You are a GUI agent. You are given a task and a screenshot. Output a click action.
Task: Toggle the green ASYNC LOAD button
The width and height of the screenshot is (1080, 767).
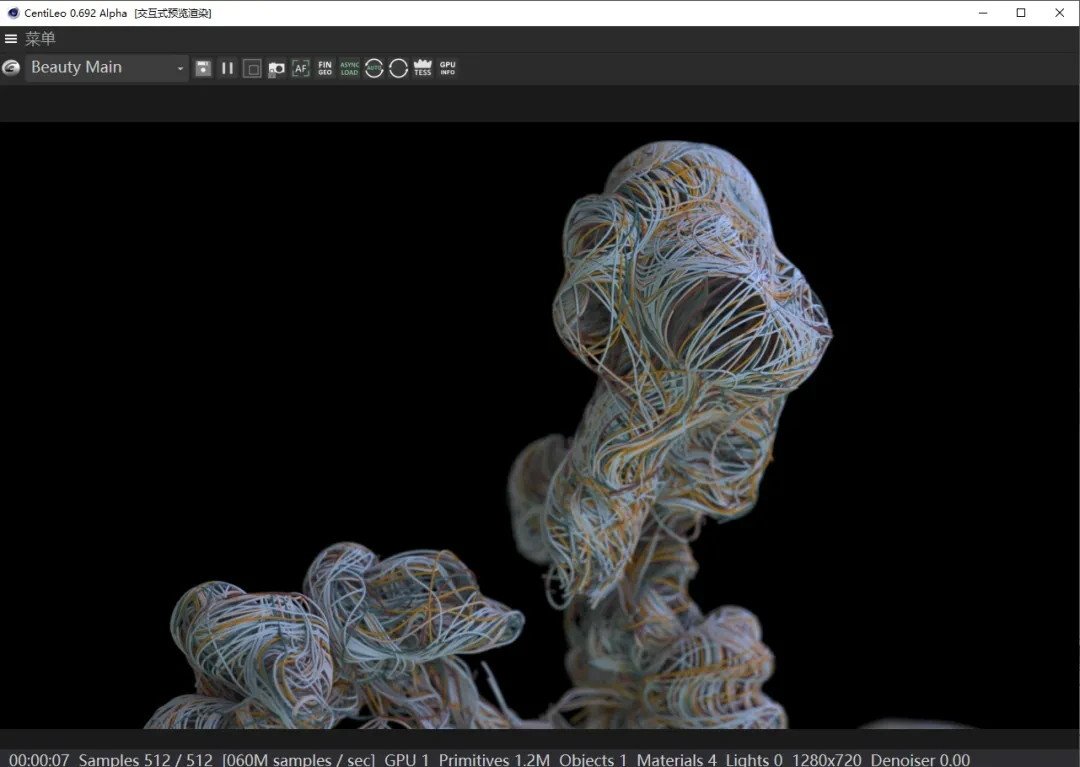[x=349, y=68]
